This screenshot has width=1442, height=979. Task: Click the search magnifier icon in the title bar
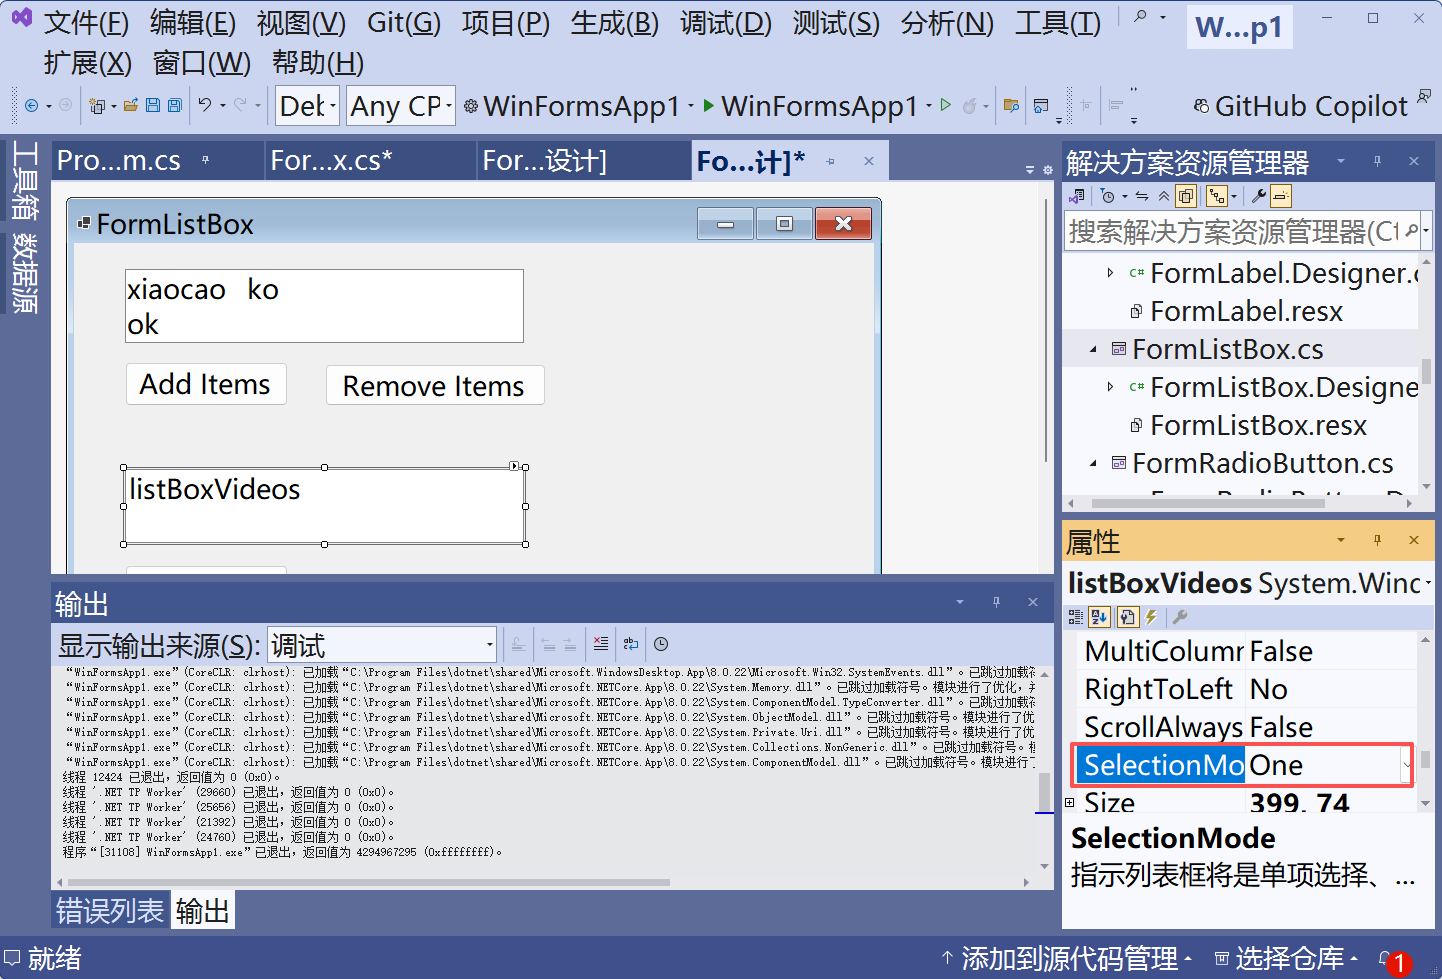point(1140,17)
